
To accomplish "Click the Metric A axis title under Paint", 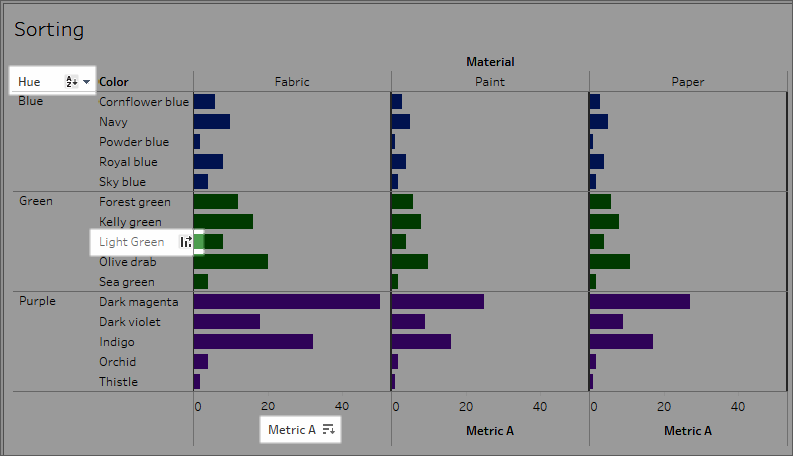I will coord(490,431).
